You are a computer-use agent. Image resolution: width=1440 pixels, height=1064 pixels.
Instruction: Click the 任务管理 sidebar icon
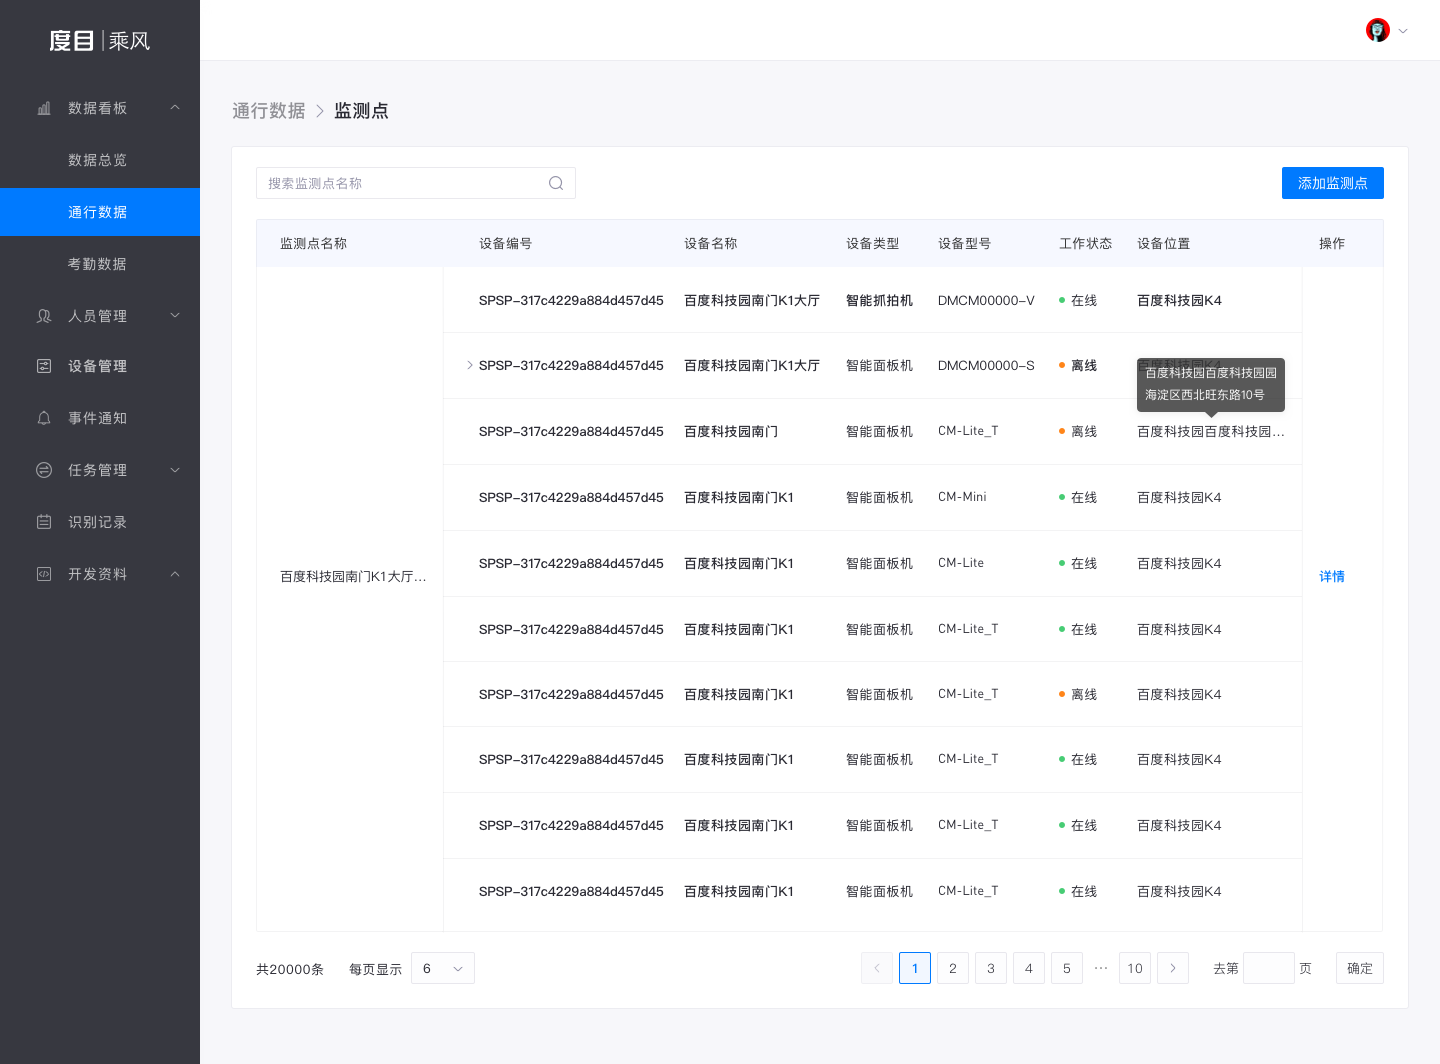tap(44, 470)
